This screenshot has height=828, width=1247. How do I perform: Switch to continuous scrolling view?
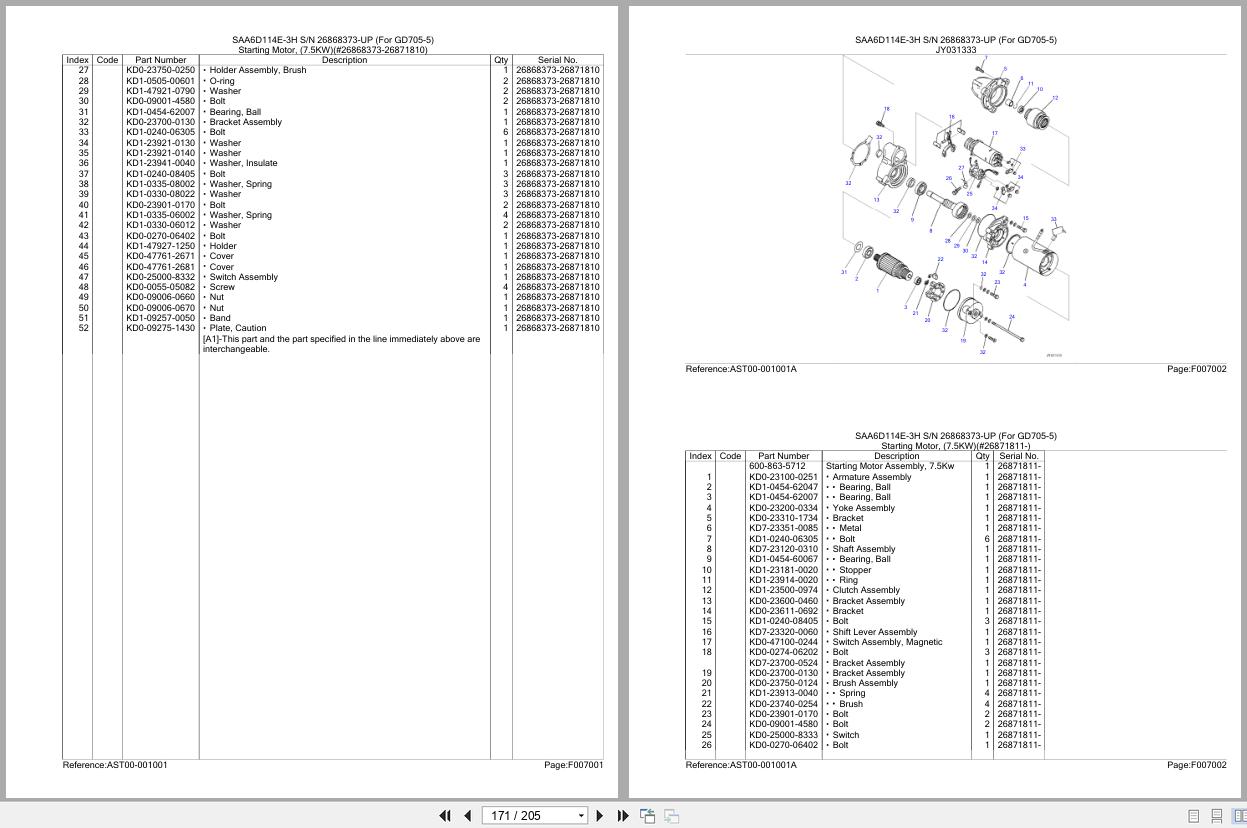click(1217, 816)
